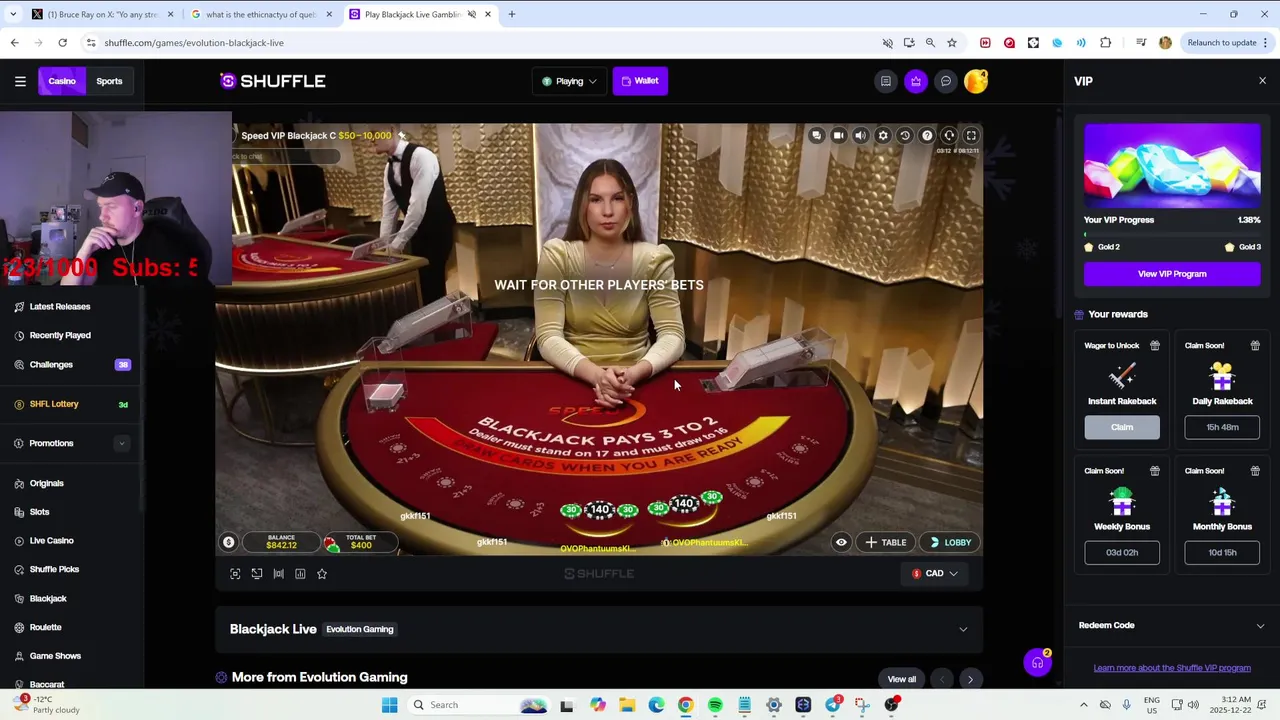Open SHFL Lottery in sidebar

[54, 404]
